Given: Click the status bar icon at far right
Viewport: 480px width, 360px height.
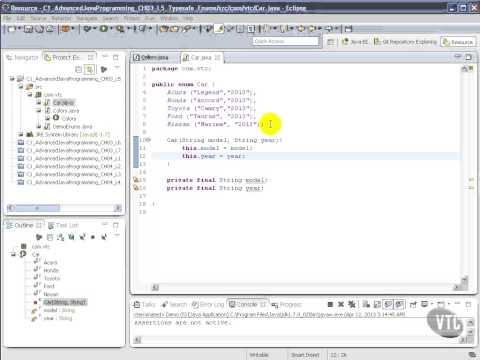Looking at the screenshot, I should (472, 355).
